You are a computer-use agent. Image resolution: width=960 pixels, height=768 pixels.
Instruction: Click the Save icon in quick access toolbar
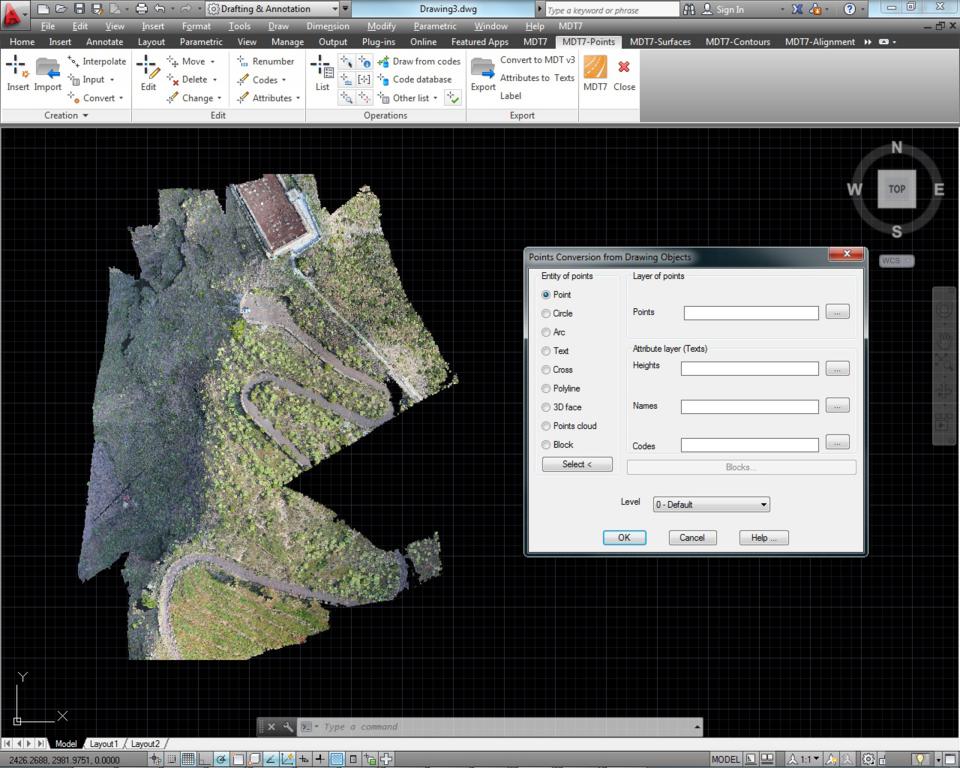click(x=80, y=9)
